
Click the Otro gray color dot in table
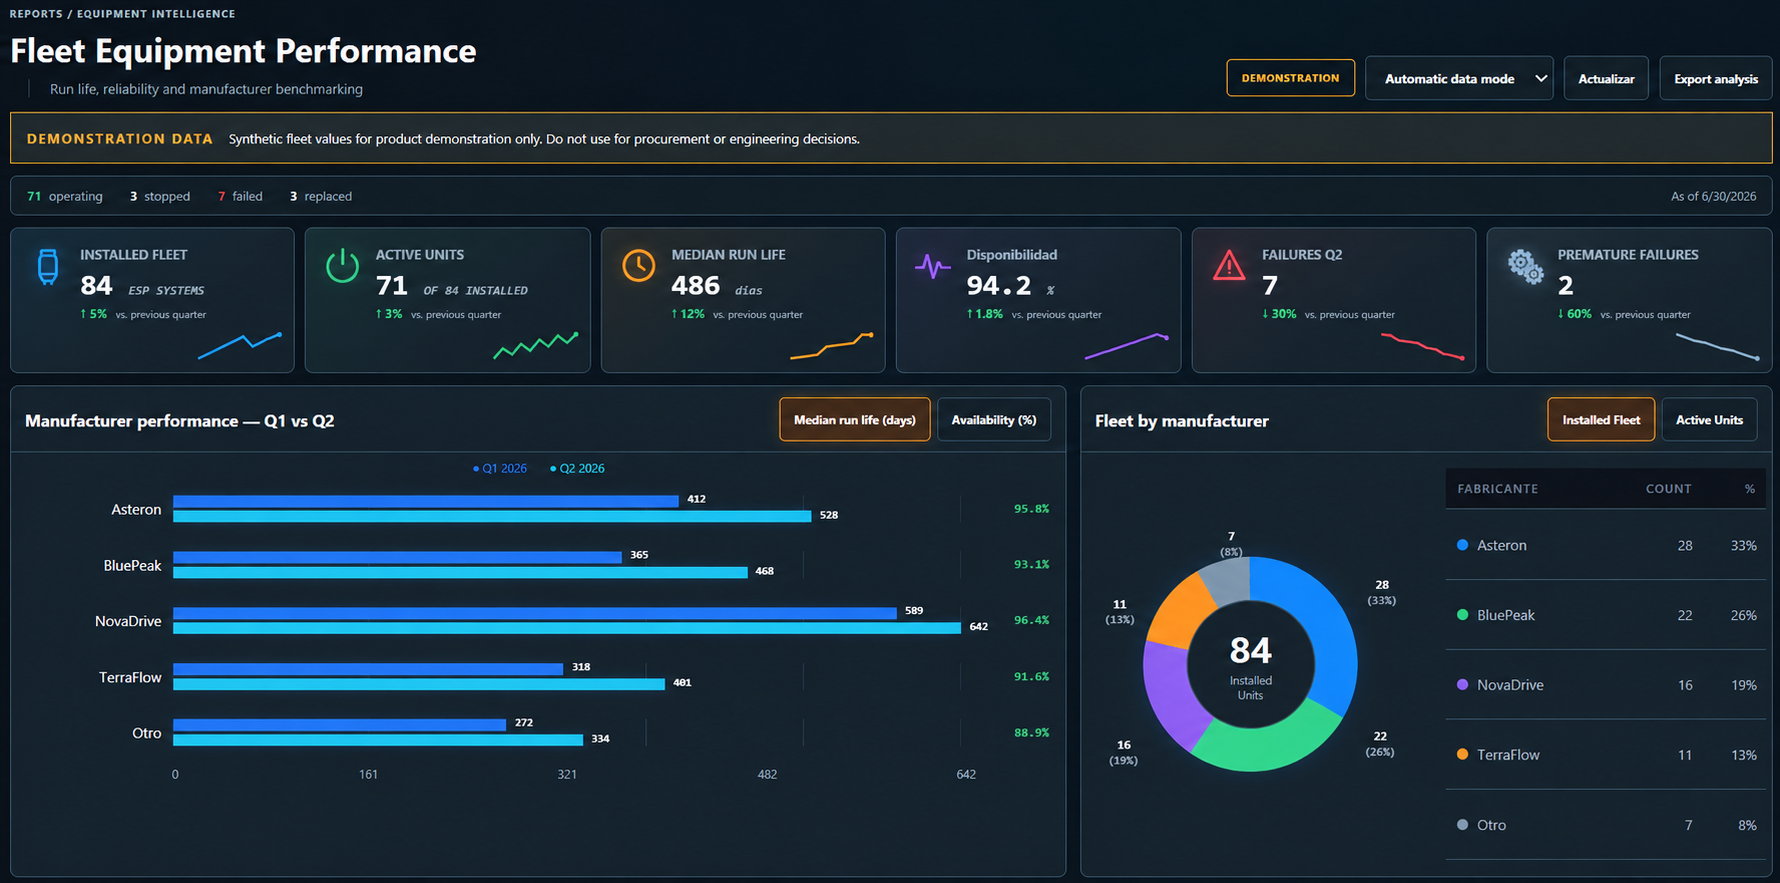[x=1462, y=825]
